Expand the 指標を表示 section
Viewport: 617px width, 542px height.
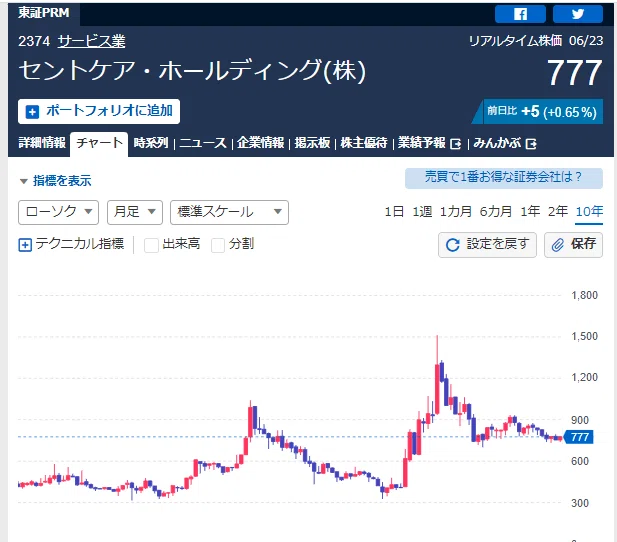tap(55, 181)
